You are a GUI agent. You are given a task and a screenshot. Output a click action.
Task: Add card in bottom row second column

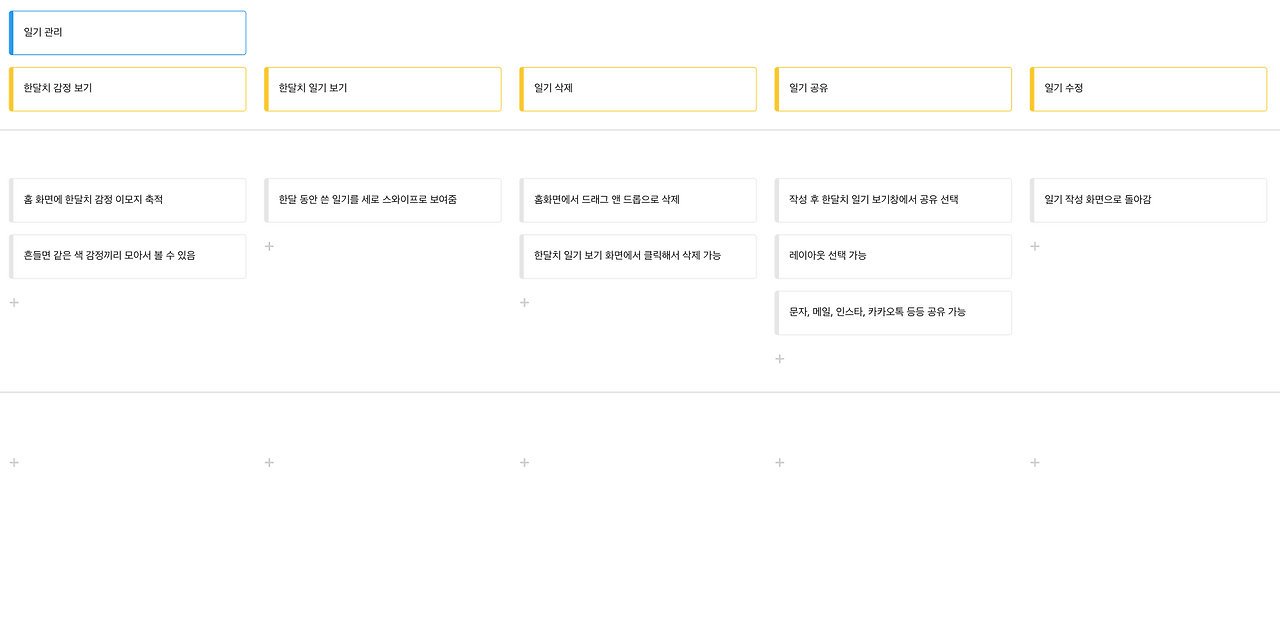pyautogui.click(x=269, y=463)
